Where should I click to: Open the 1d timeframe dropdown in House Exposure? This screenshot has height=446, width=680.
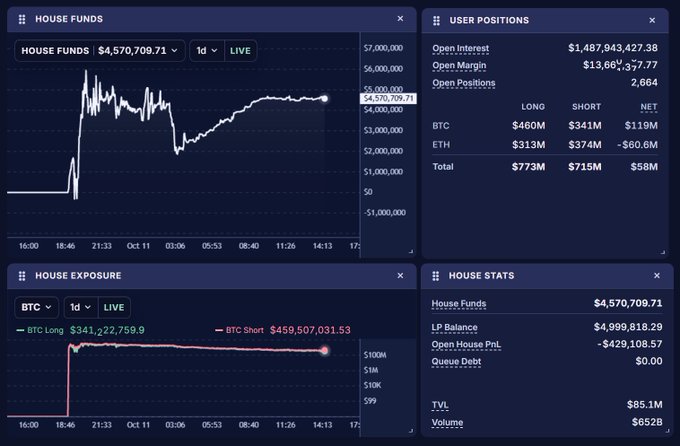pyautogui.click(x=81, y=307)
